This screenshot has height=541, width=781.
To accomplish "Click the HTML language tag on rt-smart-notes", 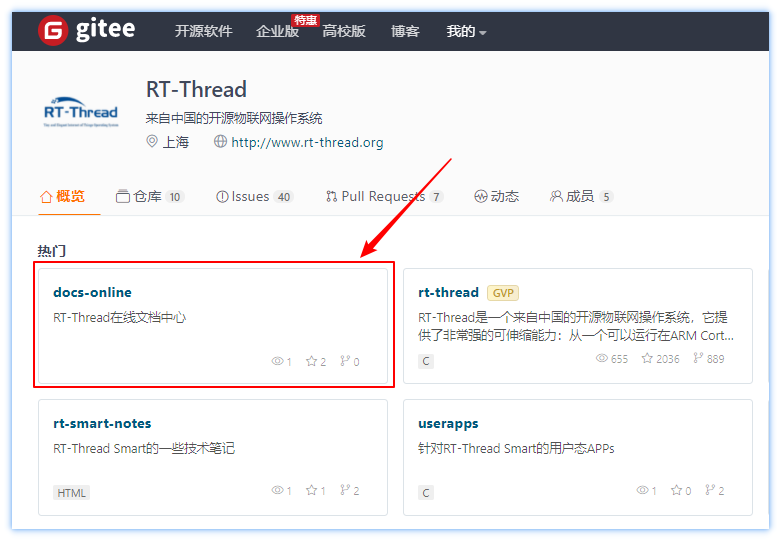I will tap(71, 493).
